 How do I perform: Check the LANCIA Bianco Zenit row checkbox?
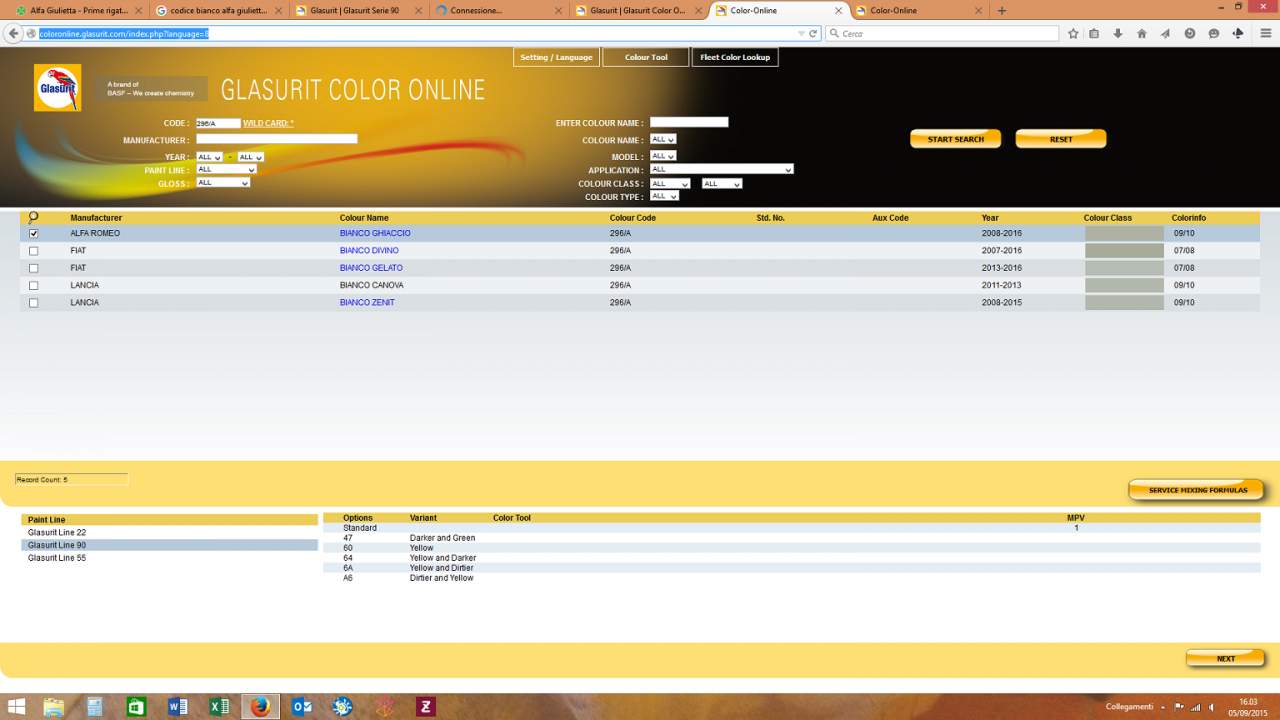(x=33, y=303)
